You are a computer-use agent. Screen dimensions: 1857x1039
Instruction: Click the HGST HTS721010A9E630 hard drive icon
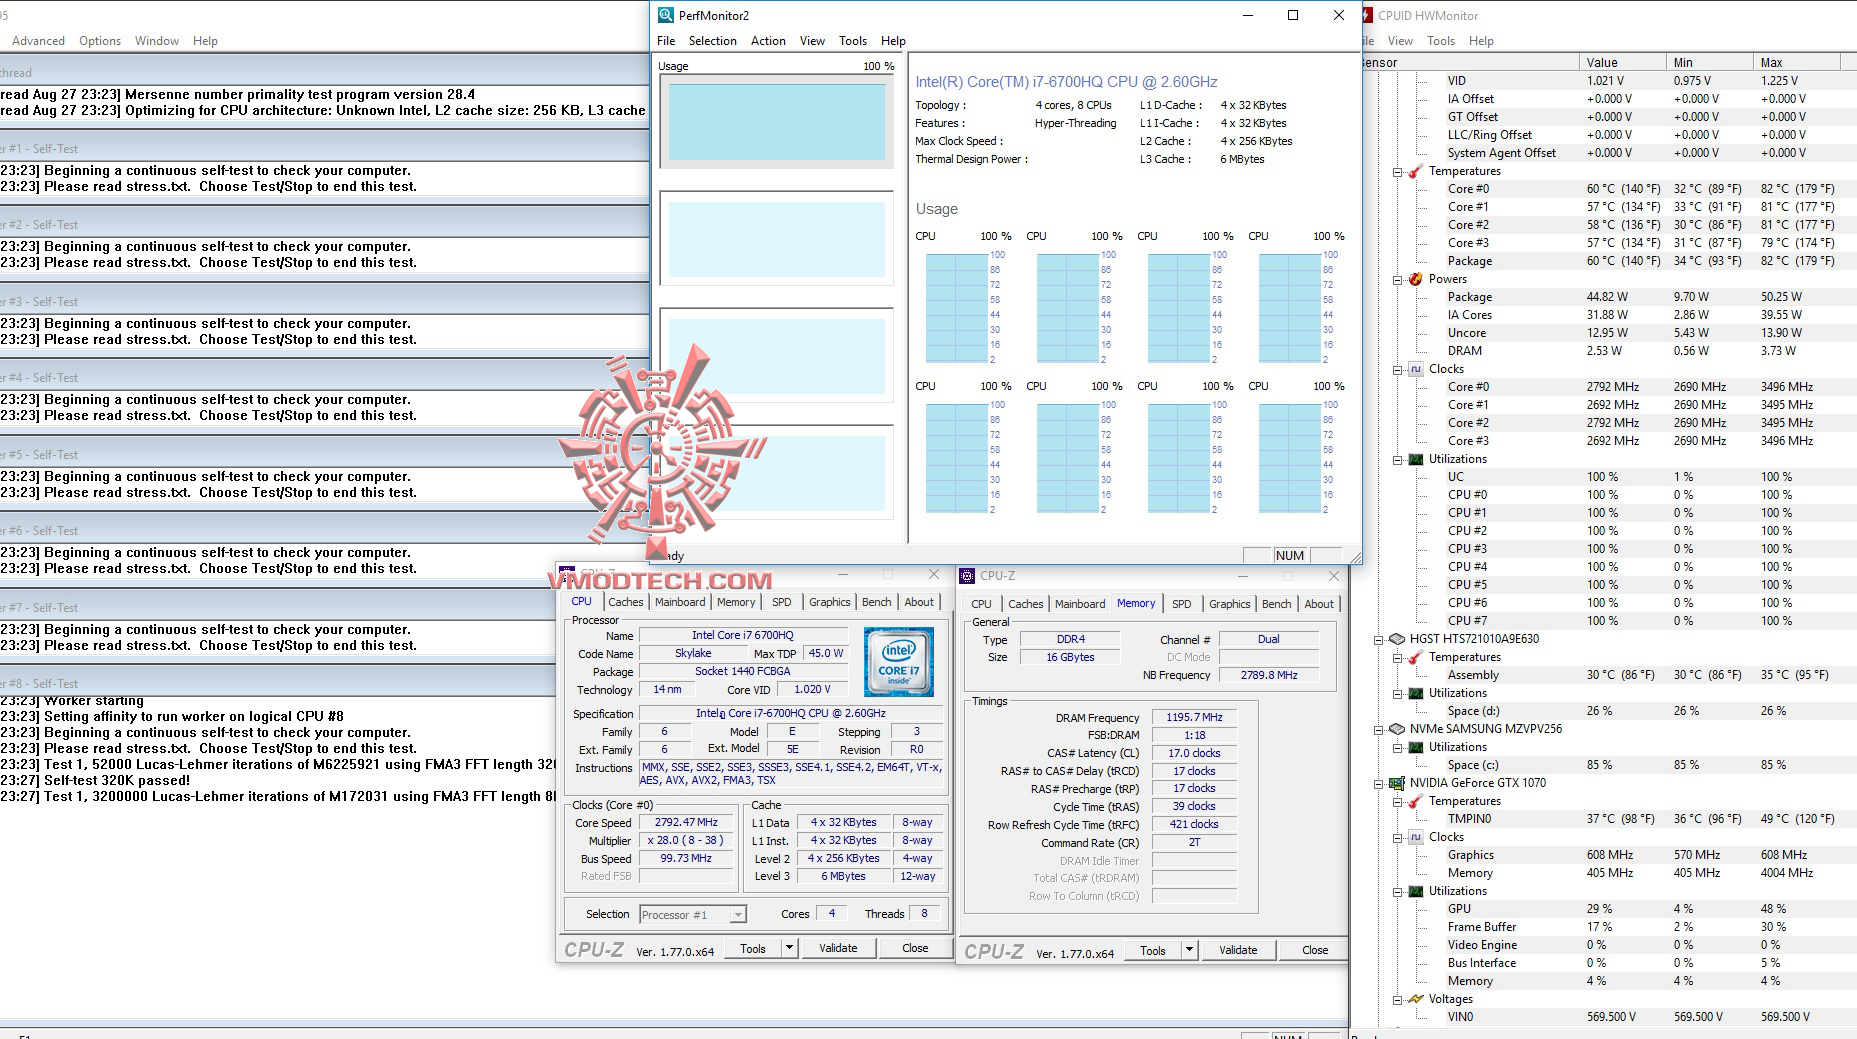click(1396, 639)
